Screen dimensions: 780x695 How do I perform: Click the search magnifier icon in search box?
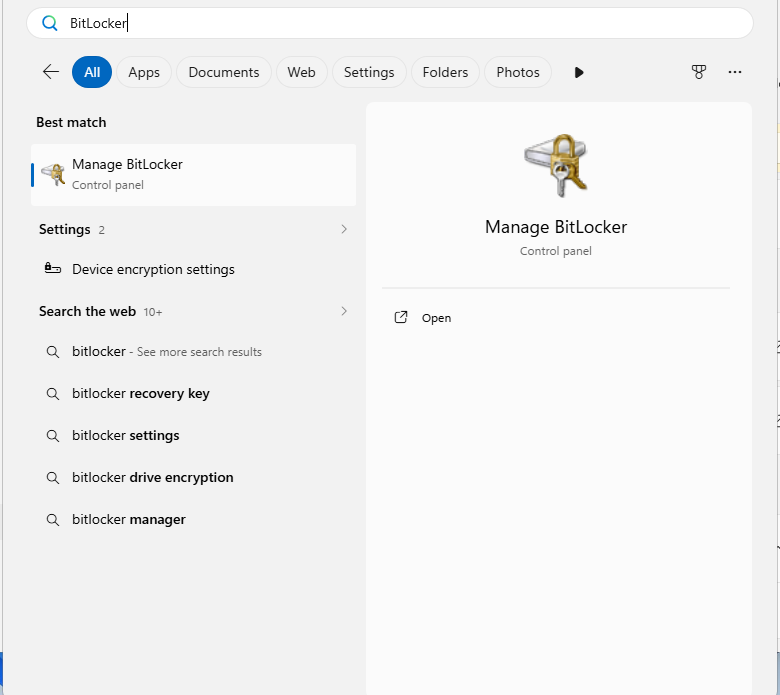pos(49,23)
